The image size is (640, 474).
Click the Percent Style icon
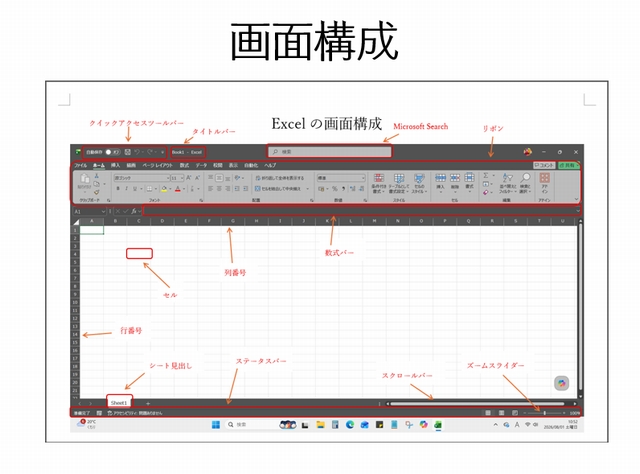(x=335, y=189)
